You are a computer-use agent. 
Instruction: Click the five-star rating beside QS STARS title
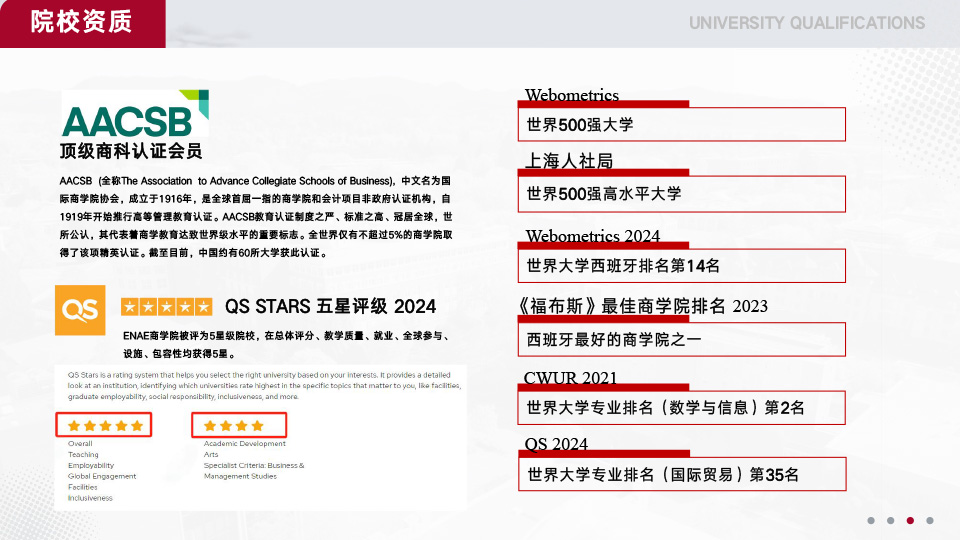(x=166, y=307)
